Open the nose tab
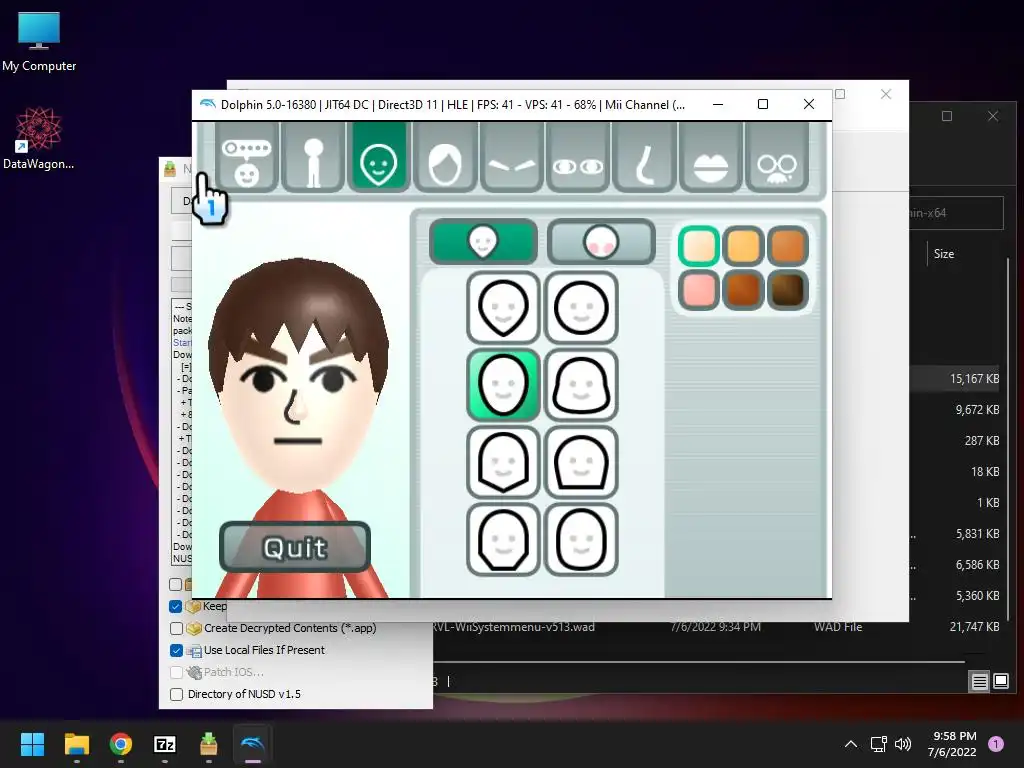Screen dimensions: 1024x768 [x=645, y=158]
